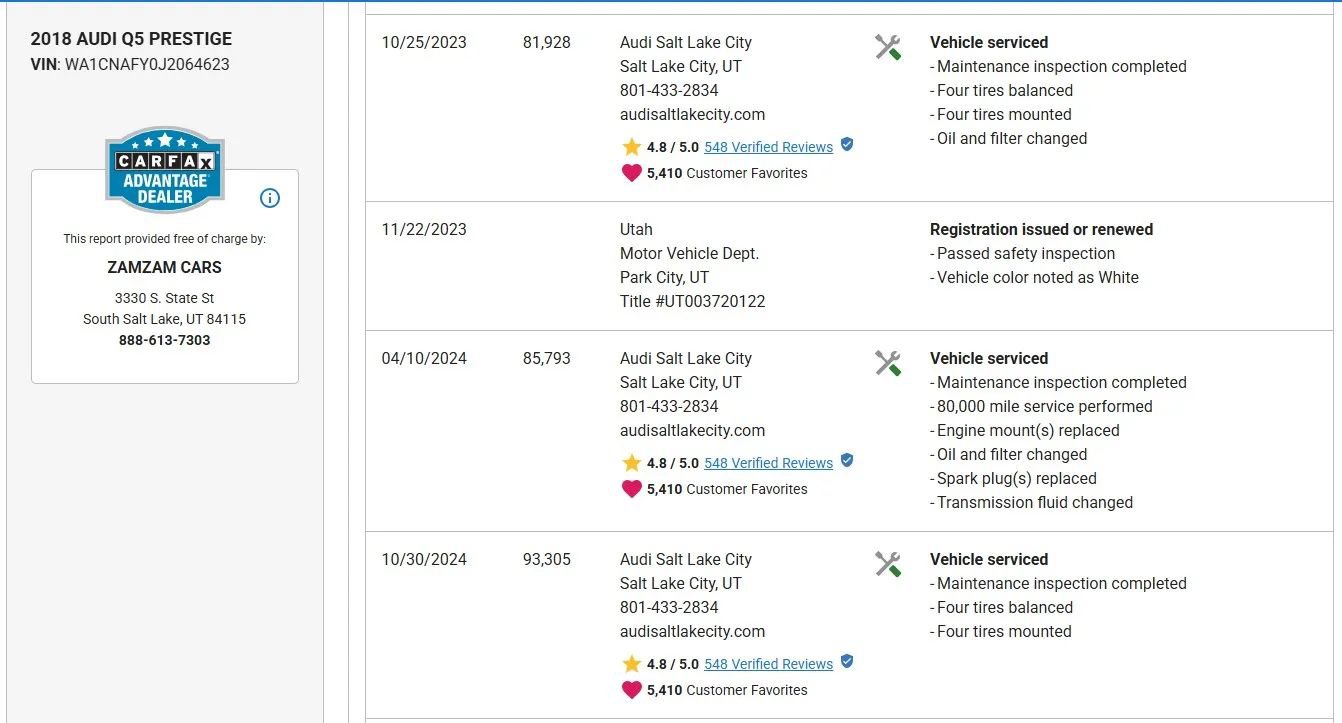
Task: Click heart favorites icon in 04/10/2024 entry
Action: click(631, 489)
